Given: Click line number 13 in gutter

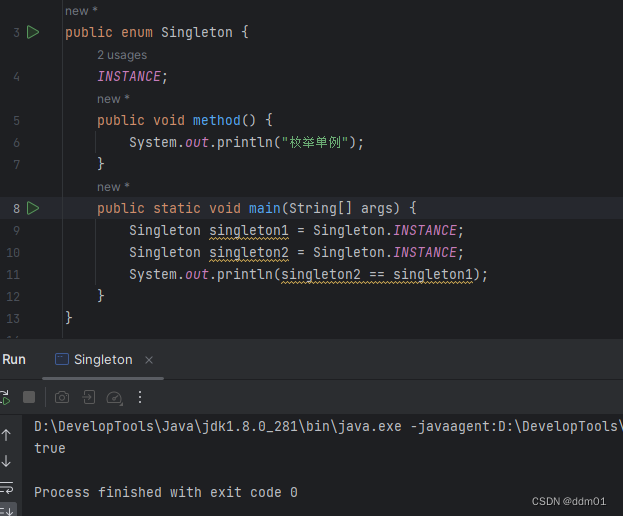Looking at the screenshot, I should pos(13,319).
